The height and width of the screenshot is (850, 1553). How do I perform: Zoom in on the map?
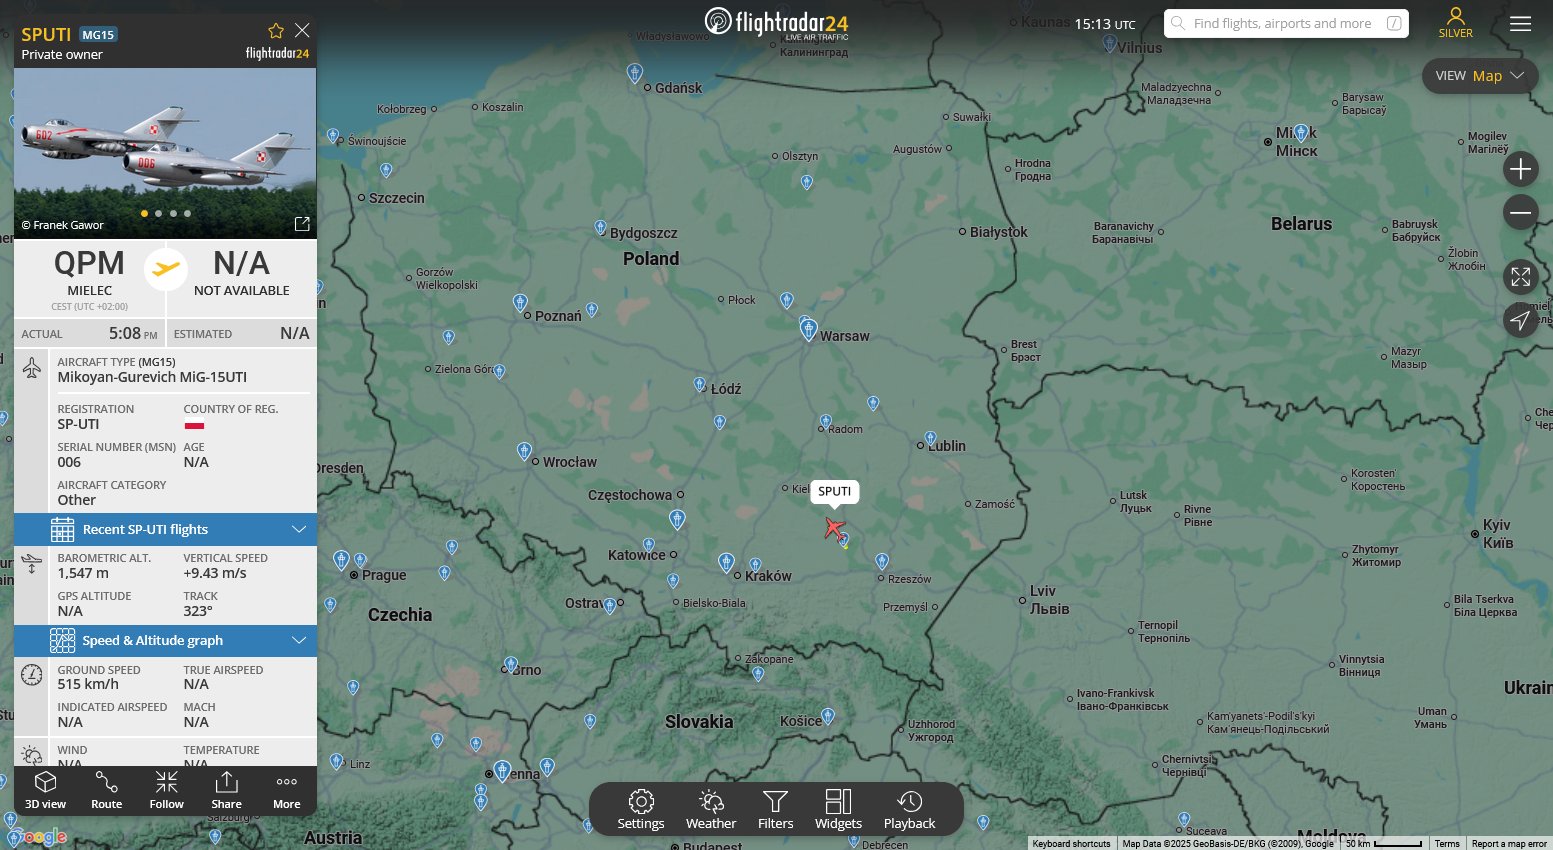[x=1520, y=169]
